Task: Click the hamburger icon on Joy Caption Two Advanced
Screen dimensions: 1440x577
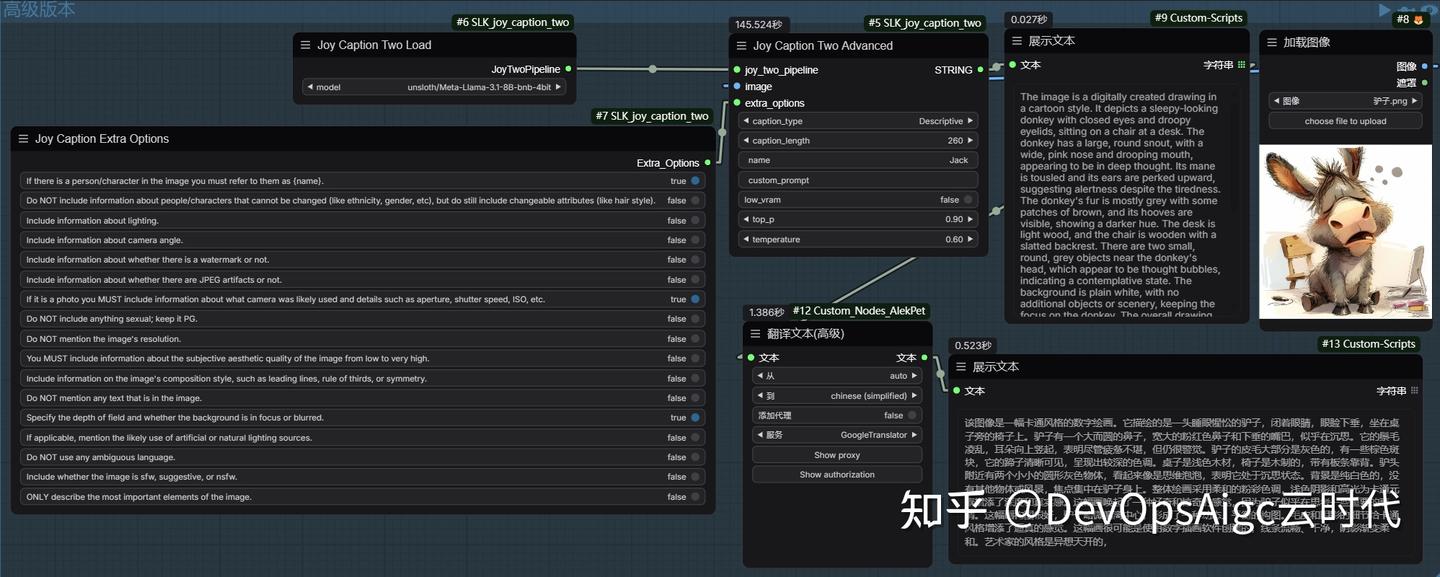Action: pos(741,45)
